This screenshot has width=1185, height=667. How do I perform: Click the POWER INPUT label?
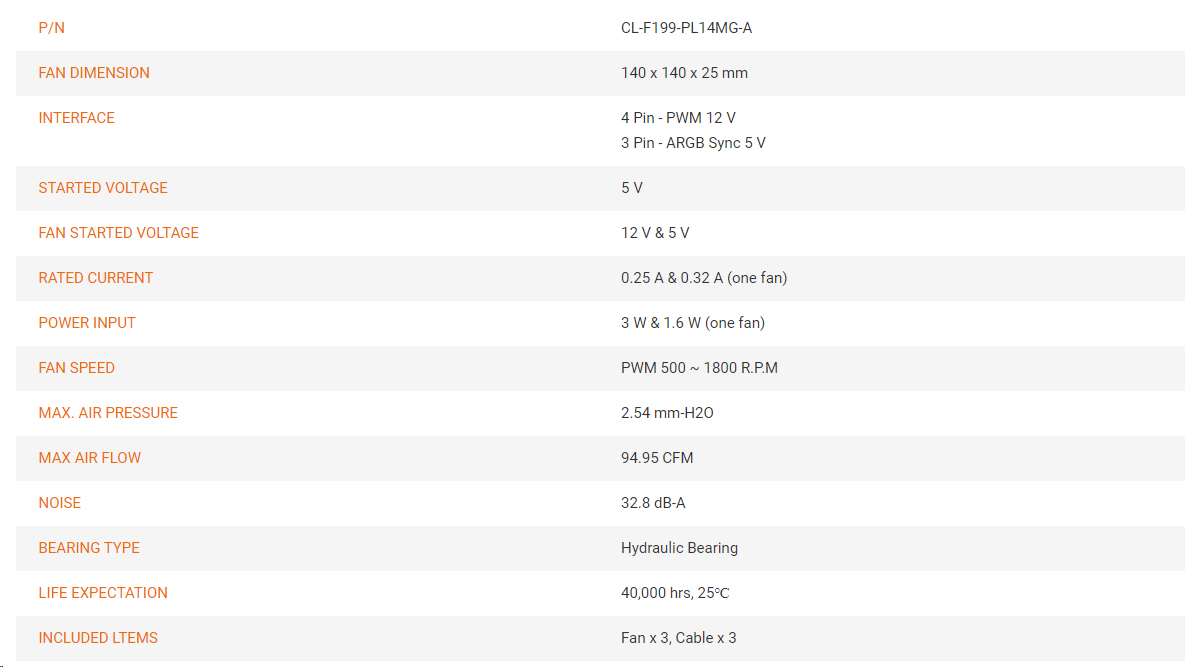[x=87, y=323]
